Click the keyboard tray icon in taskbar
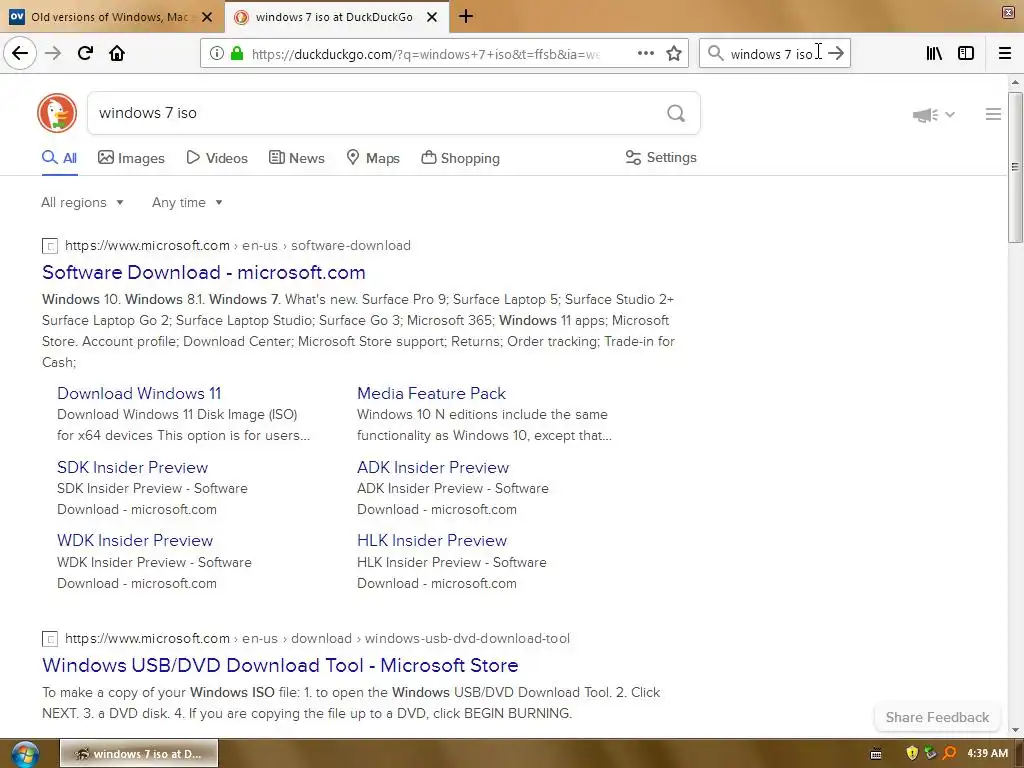The height and width of the screenshot is (768, 1024). (876, 754)
